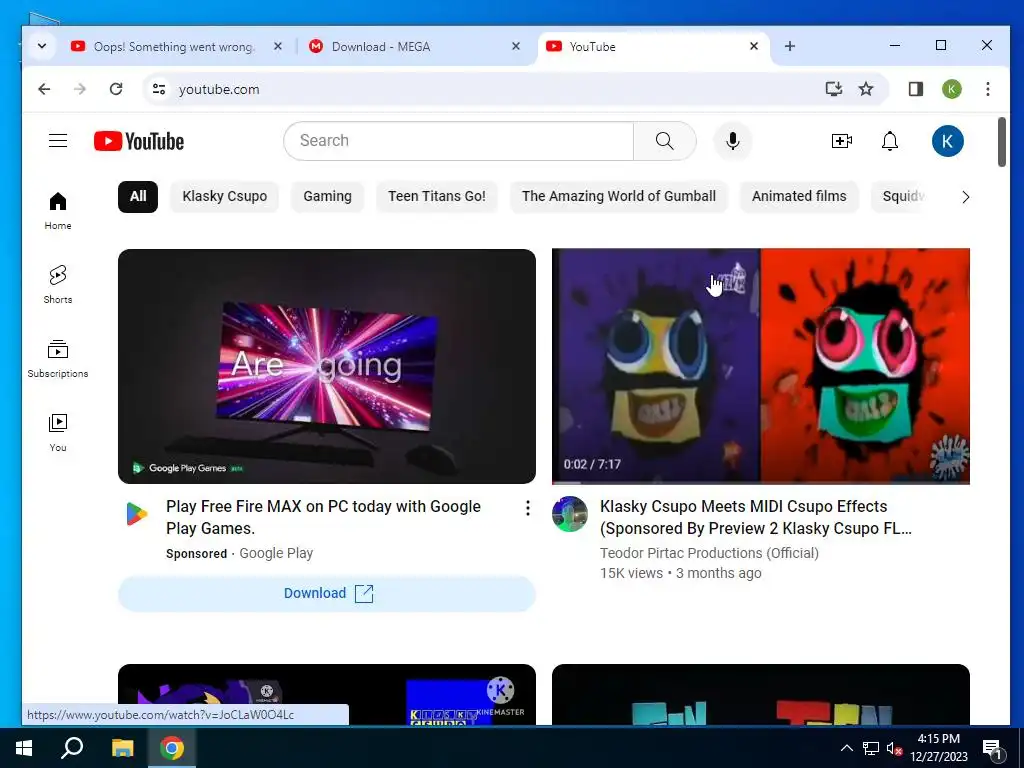
Task: Toggle the Chrome side panel
Action: tap(916, 89)
